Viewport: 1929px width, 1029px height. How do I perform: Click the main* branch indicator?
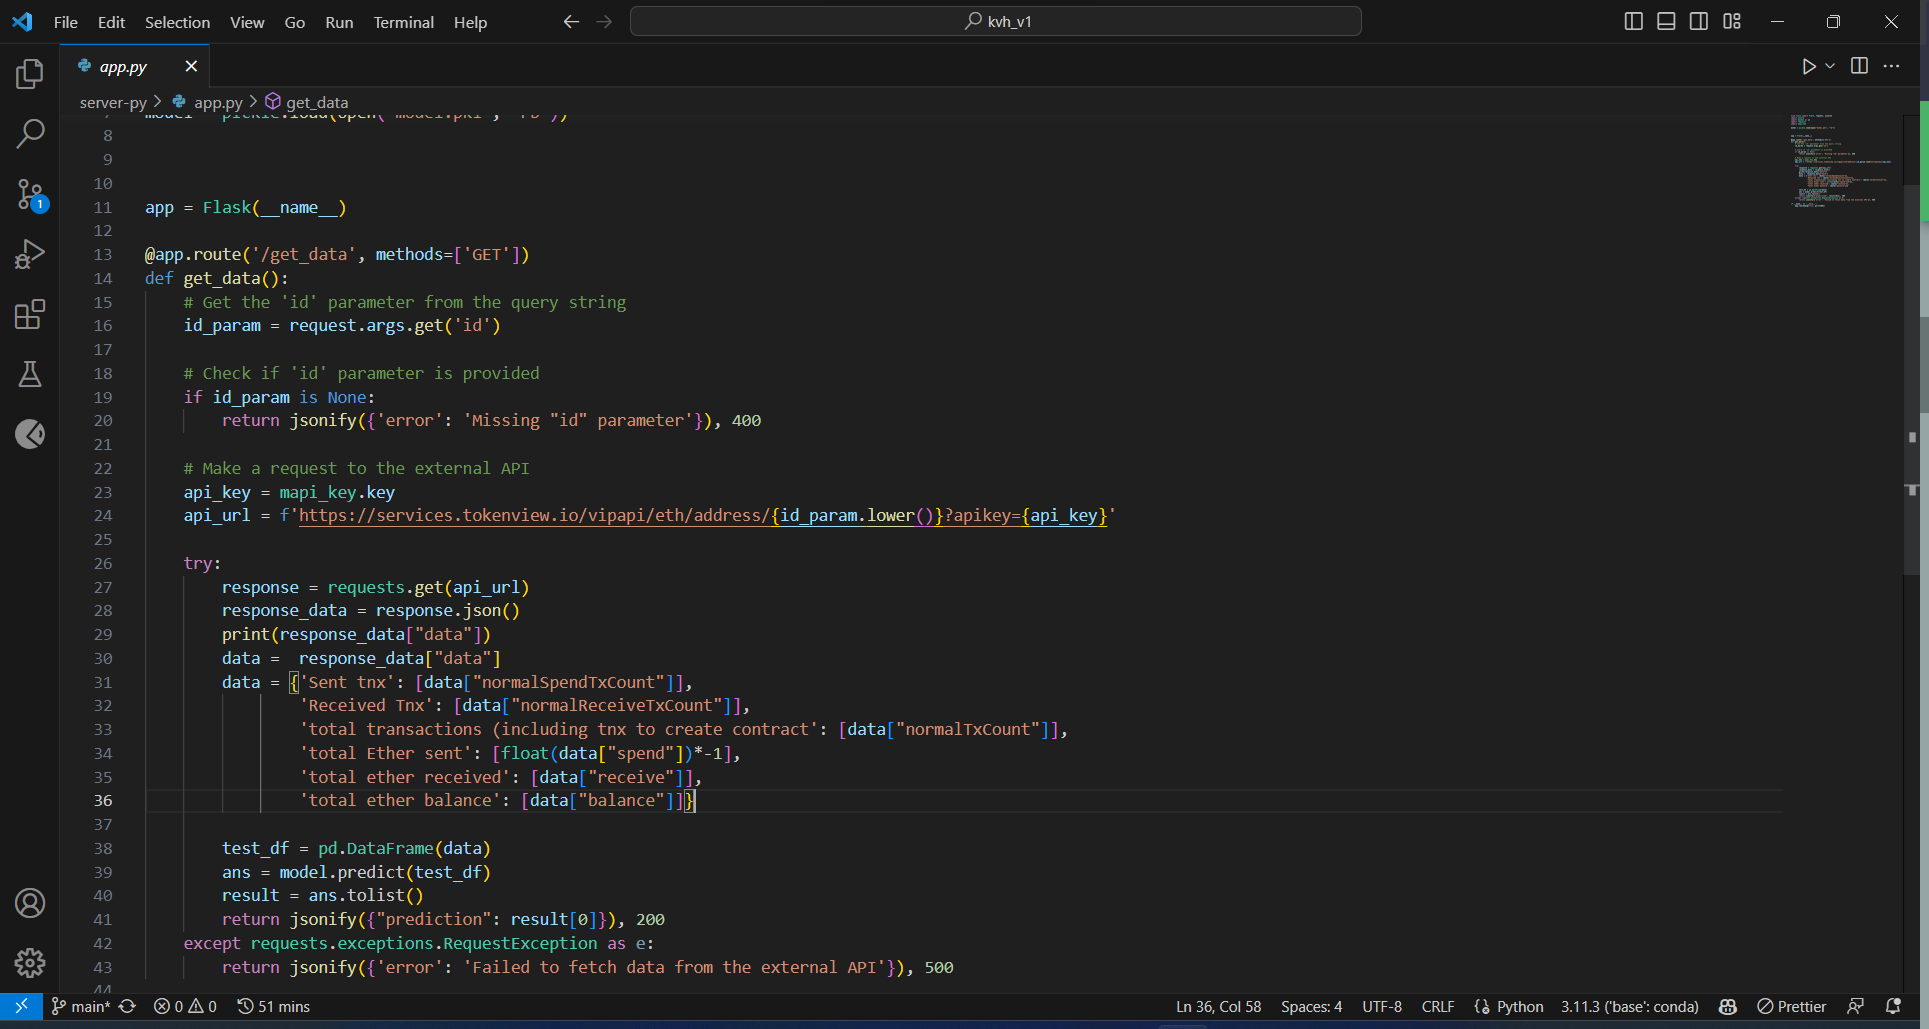[x=87, y=1006]
